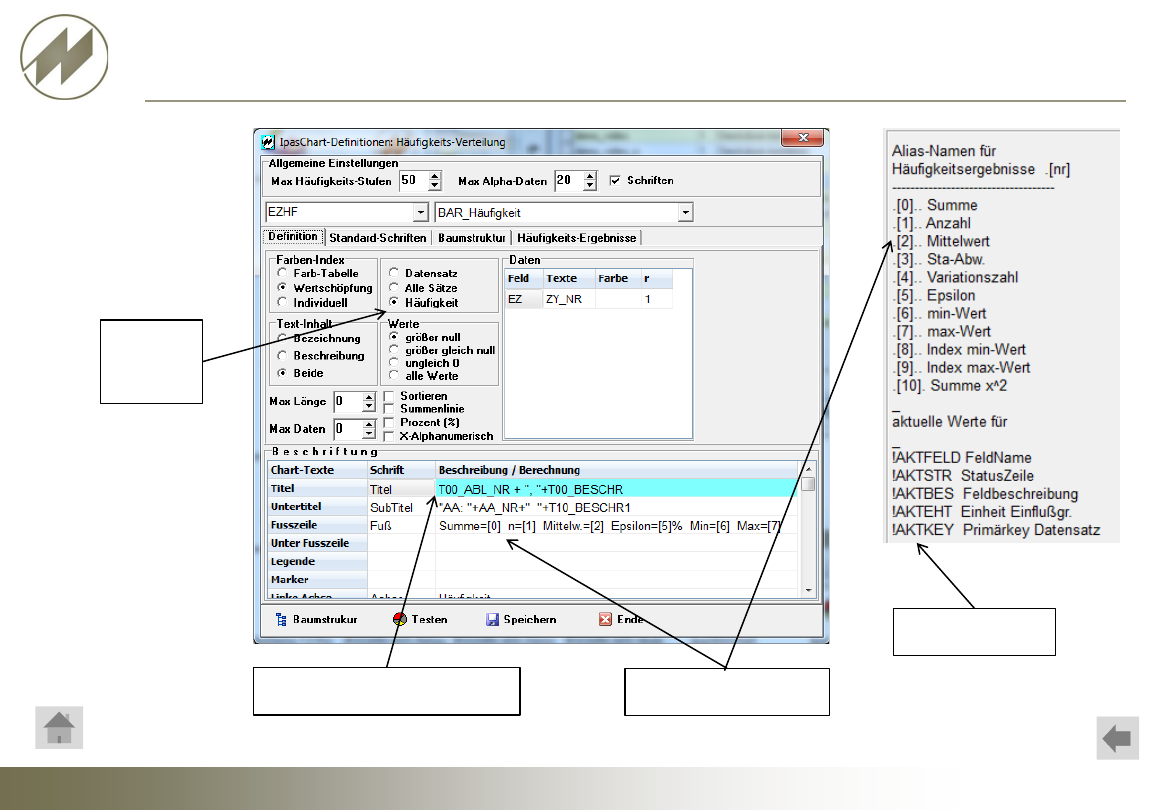The height and width of the screenshot is (810, 1170).
Task: Enable the Summenlinie checkbox
Action: (x=389, y=409)
